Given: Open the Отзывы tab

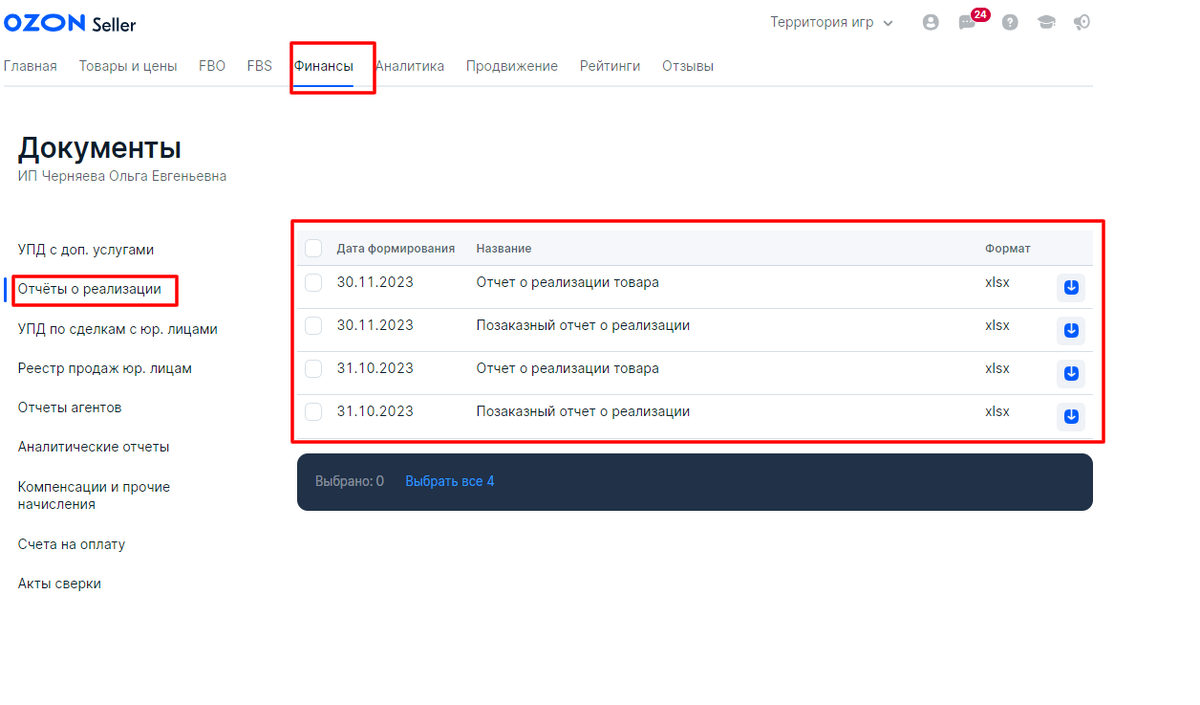Looking at the screenshot, I should point(688,66).
